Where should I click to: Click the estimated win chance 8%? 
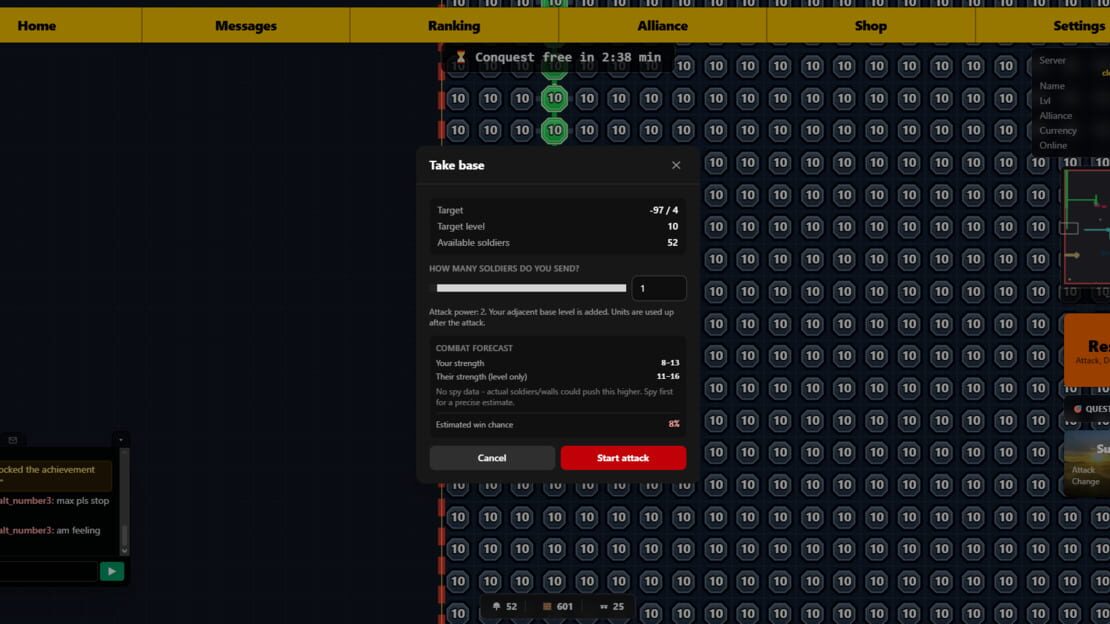click(x=674, y=424)
